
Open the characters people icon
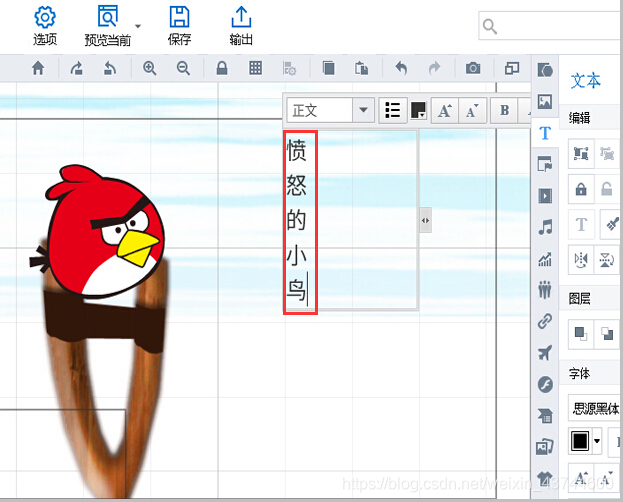click(545, 290)
